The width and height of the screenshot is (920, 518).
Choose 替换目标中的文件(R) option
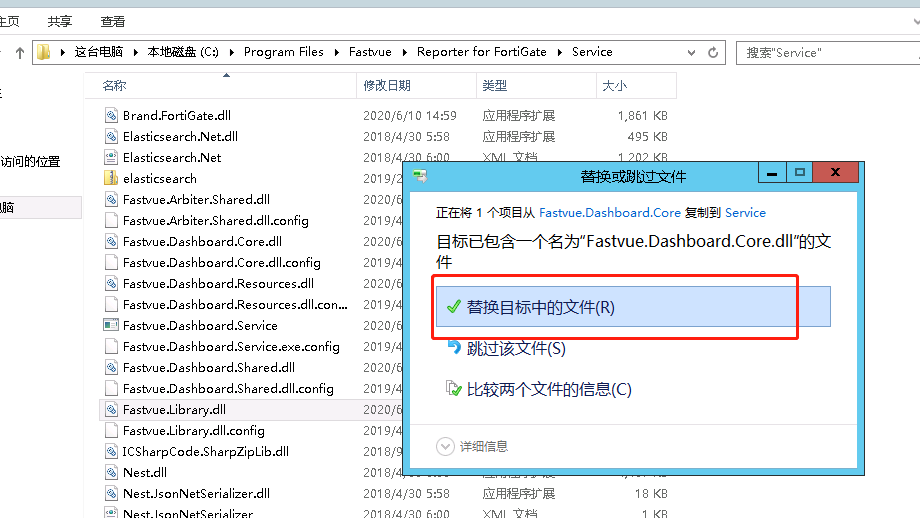pos(633,307)
